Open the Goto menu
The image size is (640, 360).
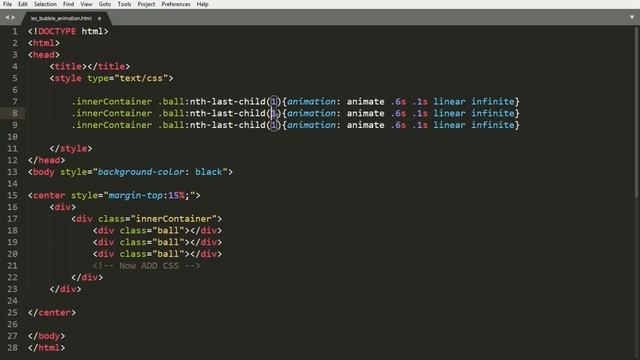pyautogui.click(x=105, y=4)
